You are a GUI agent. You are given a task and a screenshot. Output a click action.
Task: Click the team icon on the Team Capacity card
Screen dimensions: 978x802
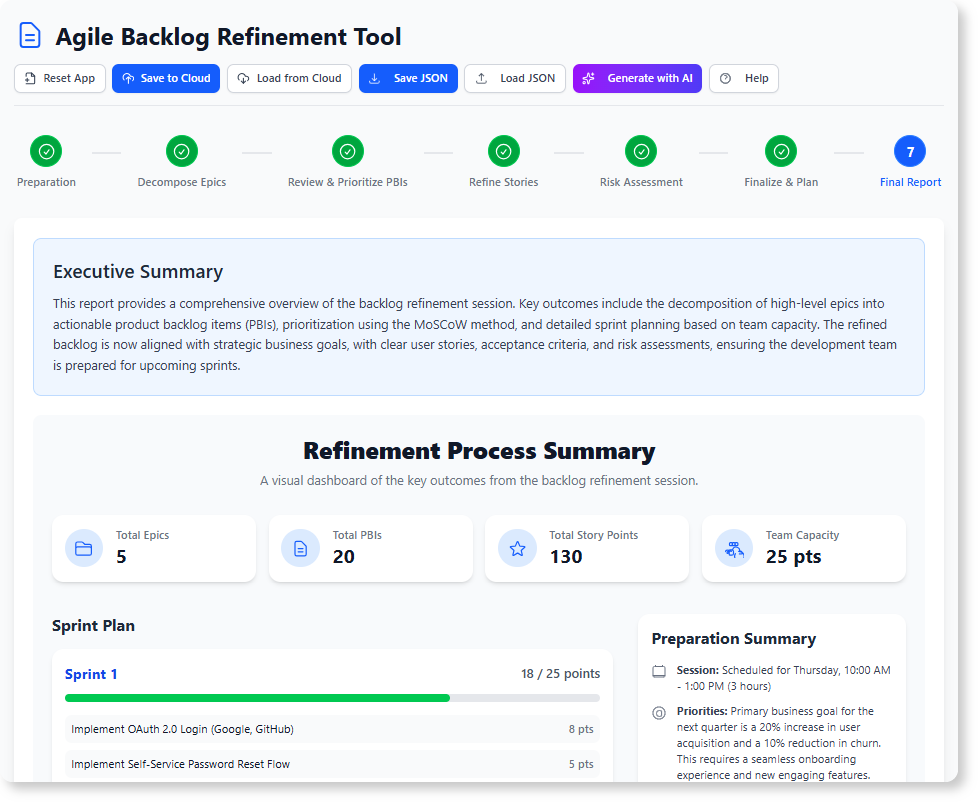[x=733, y=548]
